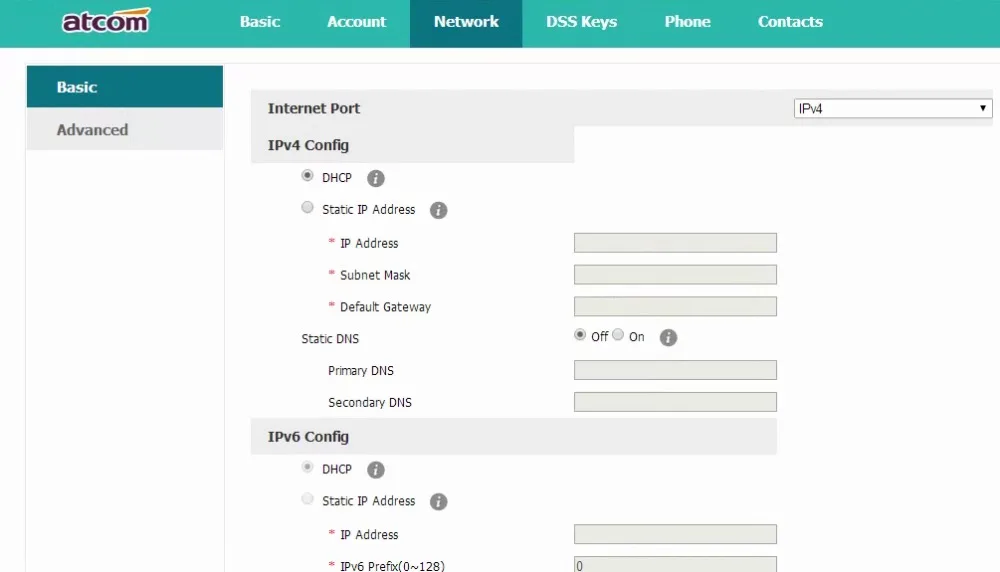Focus the IPv4 Subnet Mask field
Image resolution: width=1000 pixels, height=572 pixels.
(675, 275)
